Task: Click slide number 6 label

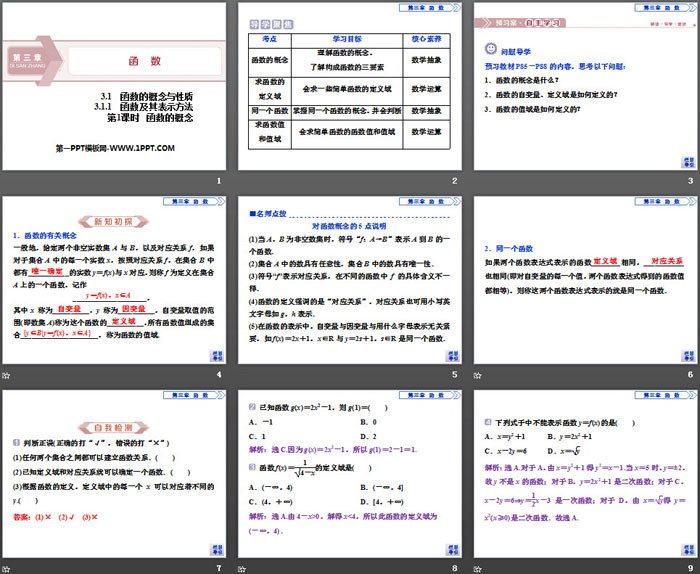Action: [690, 374]
